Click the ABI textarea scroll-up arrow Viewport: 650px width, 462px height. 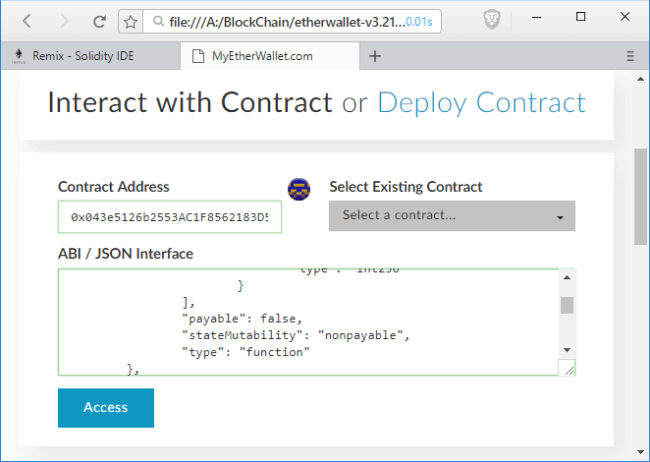coord(567,278)
